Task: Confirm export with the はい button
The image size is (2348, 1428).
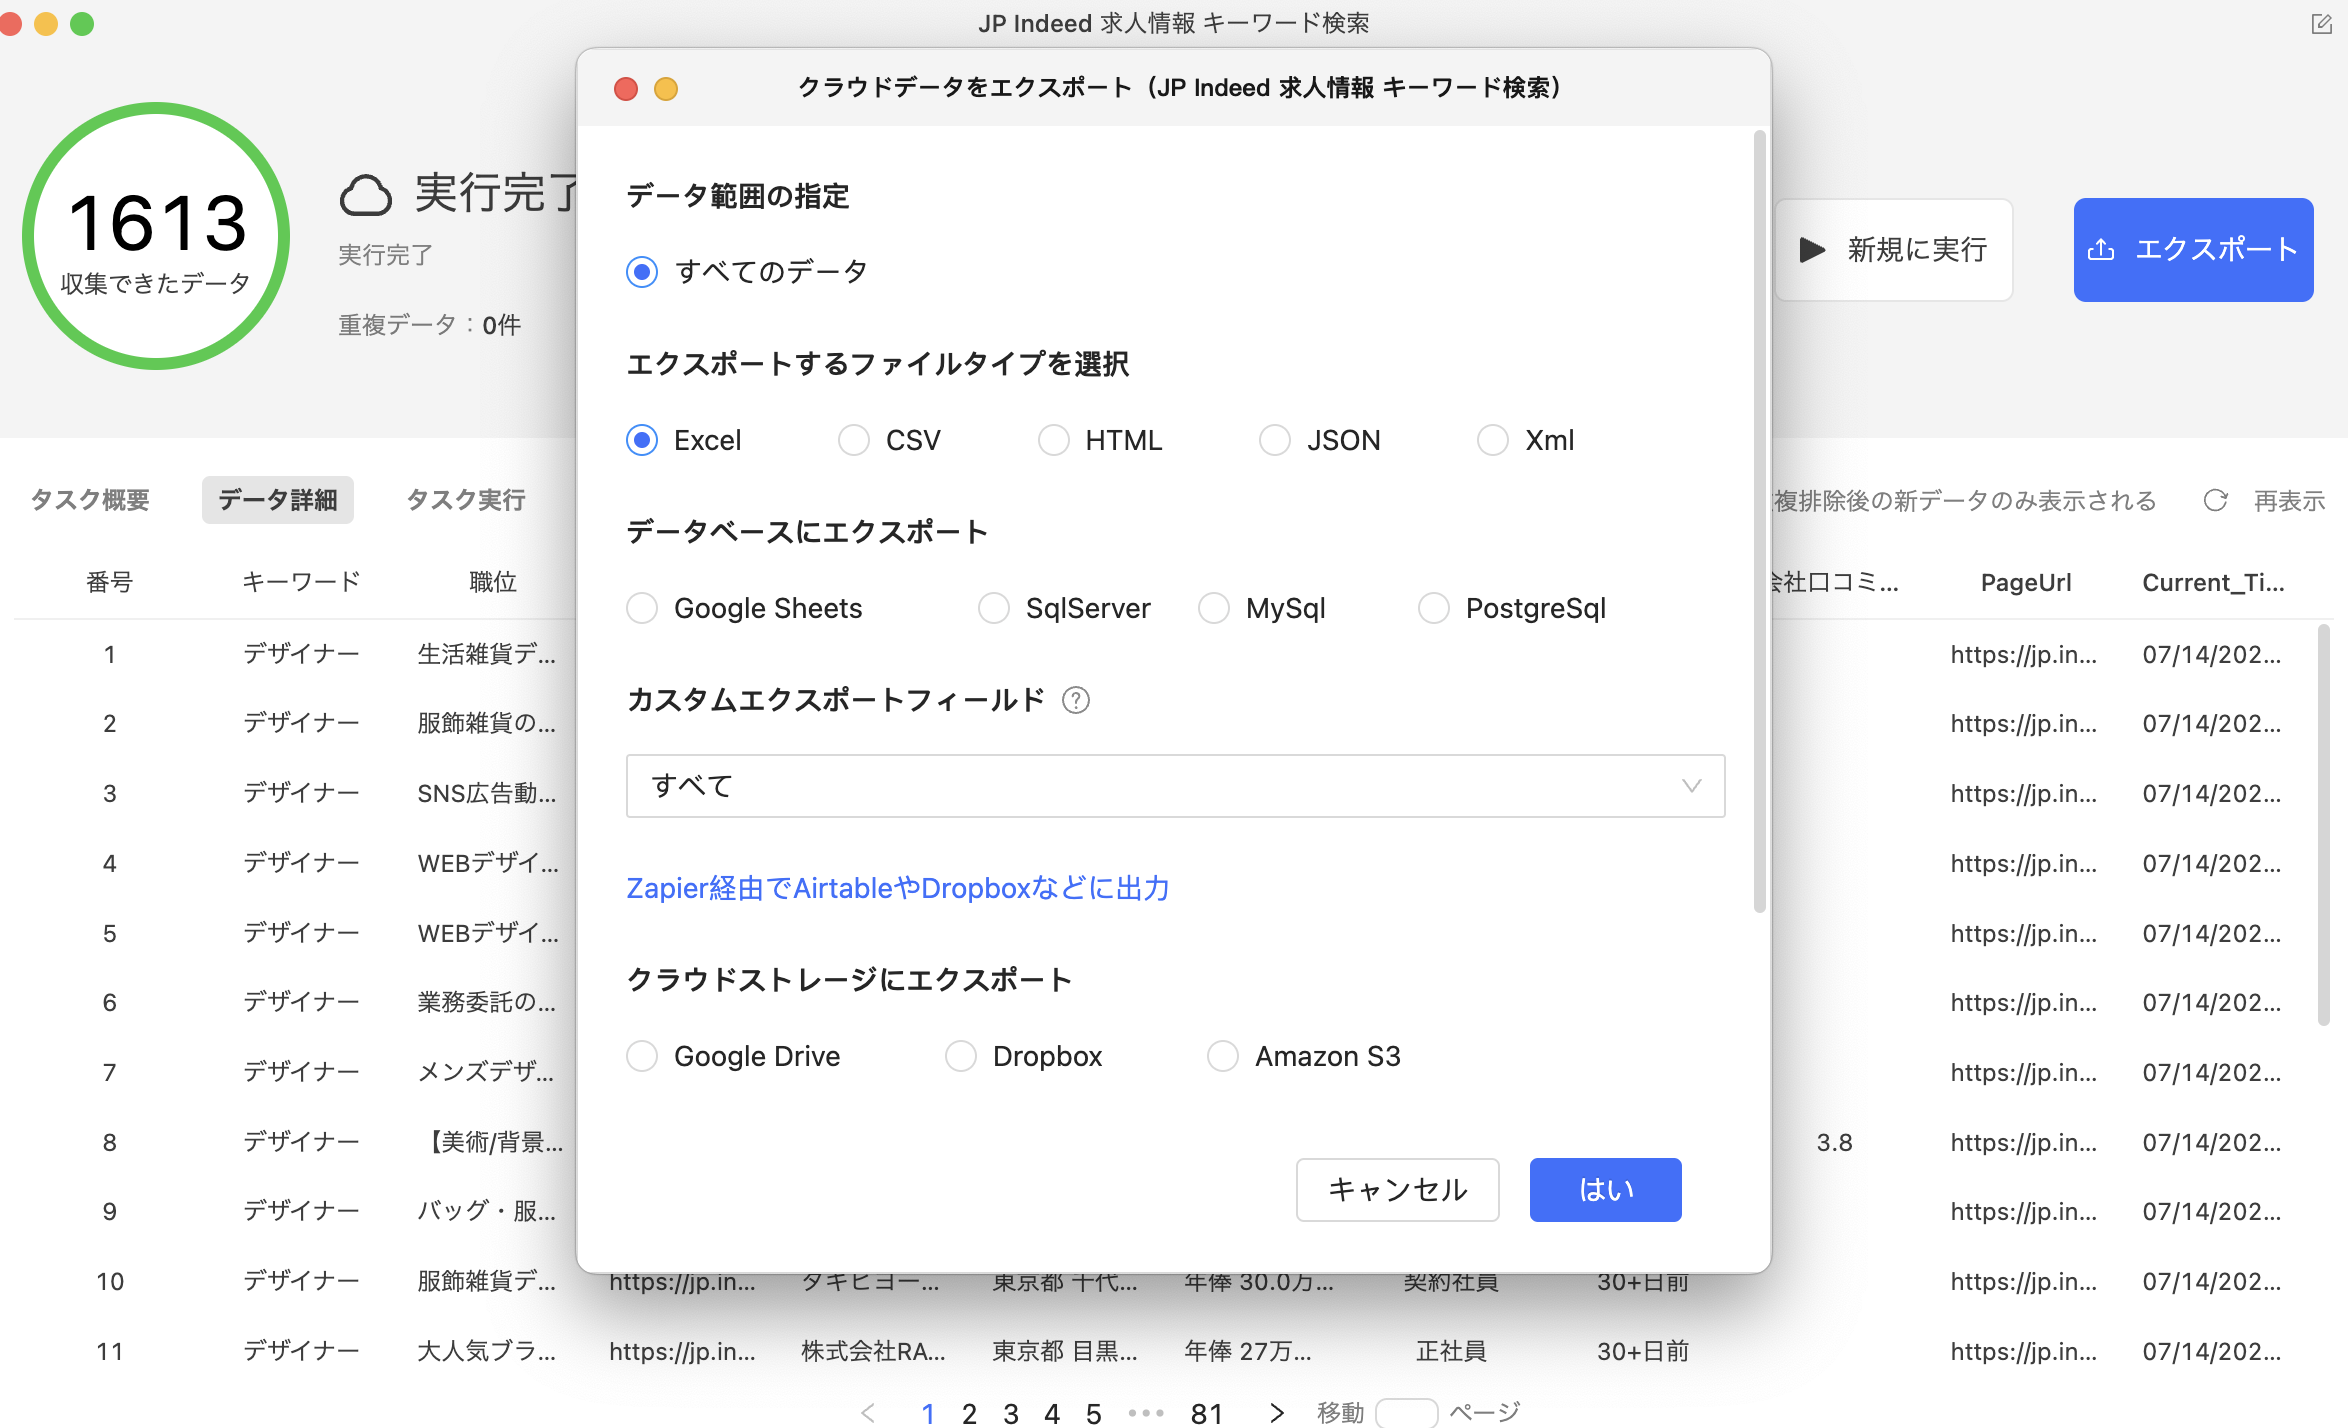Action: [x=1606, y=1190]
